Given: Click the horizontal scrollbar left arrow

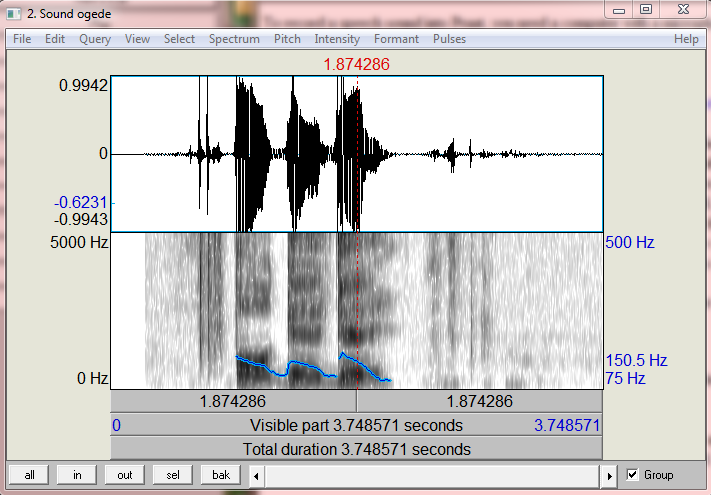Looking at the screenshot, I should pyautogui.click(x=258, y=475).
